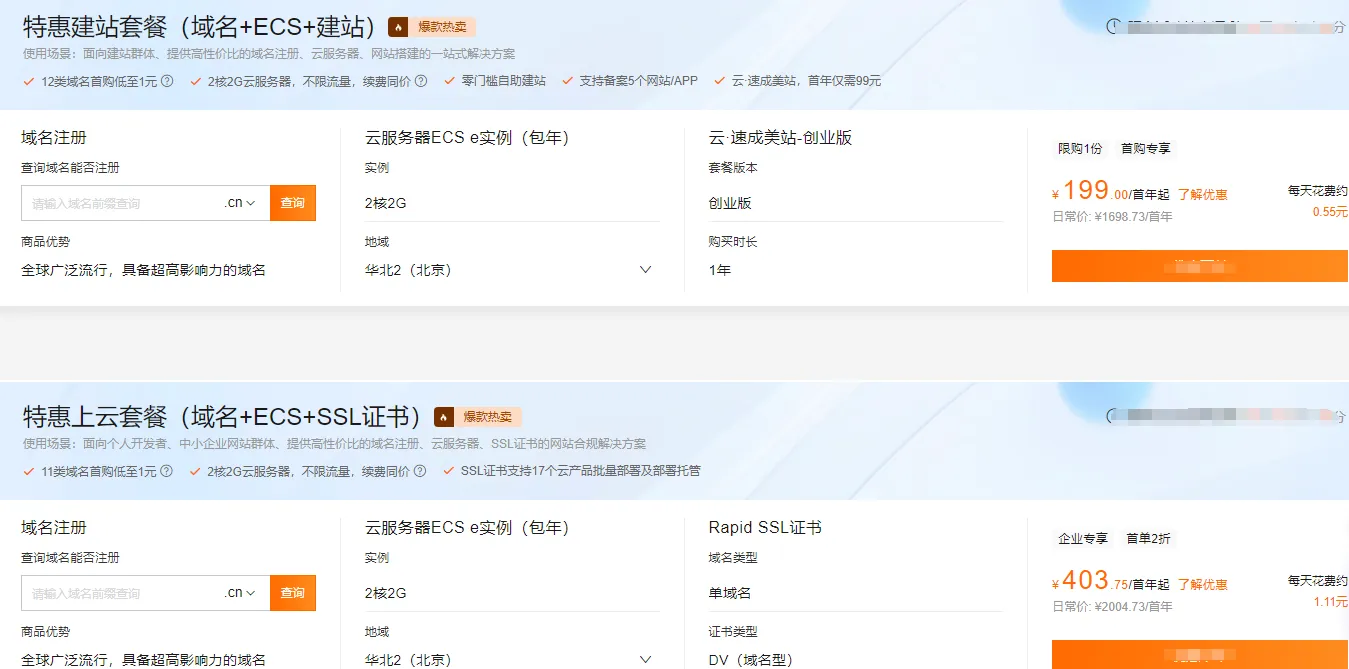Click help icon after 续费同价 in 建站套餐

point(421,81)
